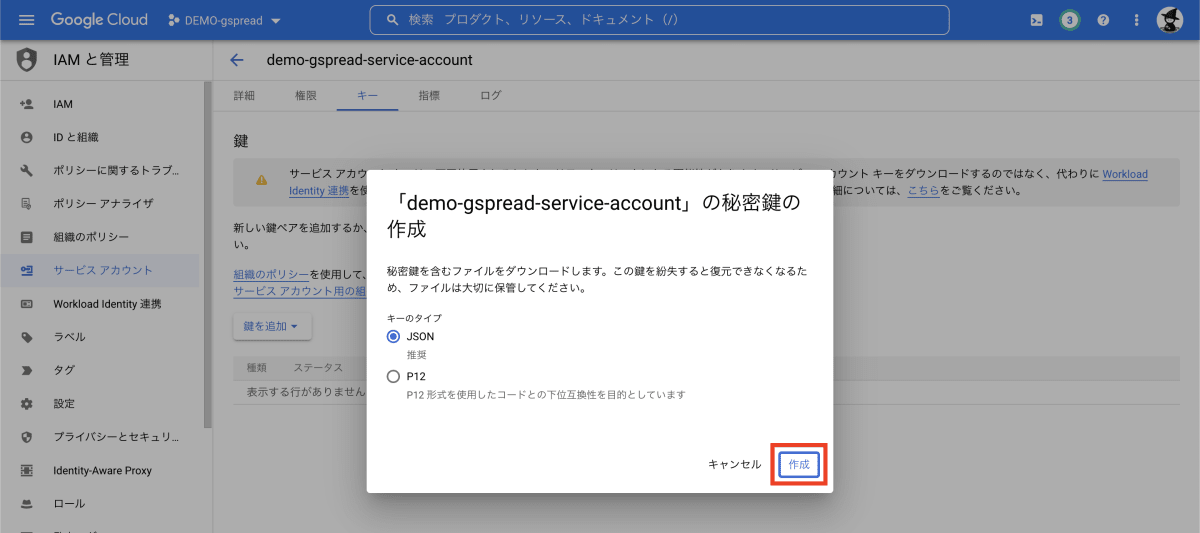Select the JSON key type radio button
1200x533 pixels.
(393, 337)
